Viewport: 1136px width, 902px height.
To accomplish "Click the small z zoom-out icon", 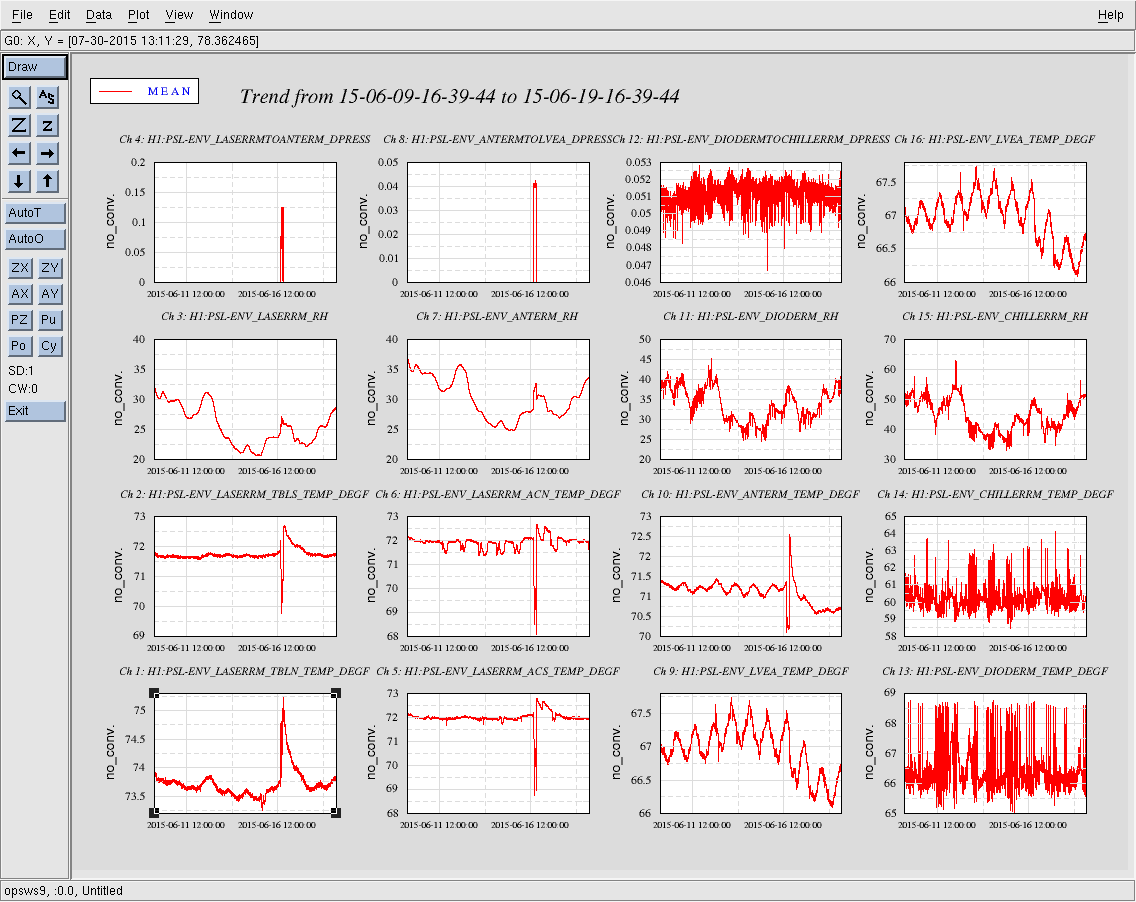I will tap(47, 125).
